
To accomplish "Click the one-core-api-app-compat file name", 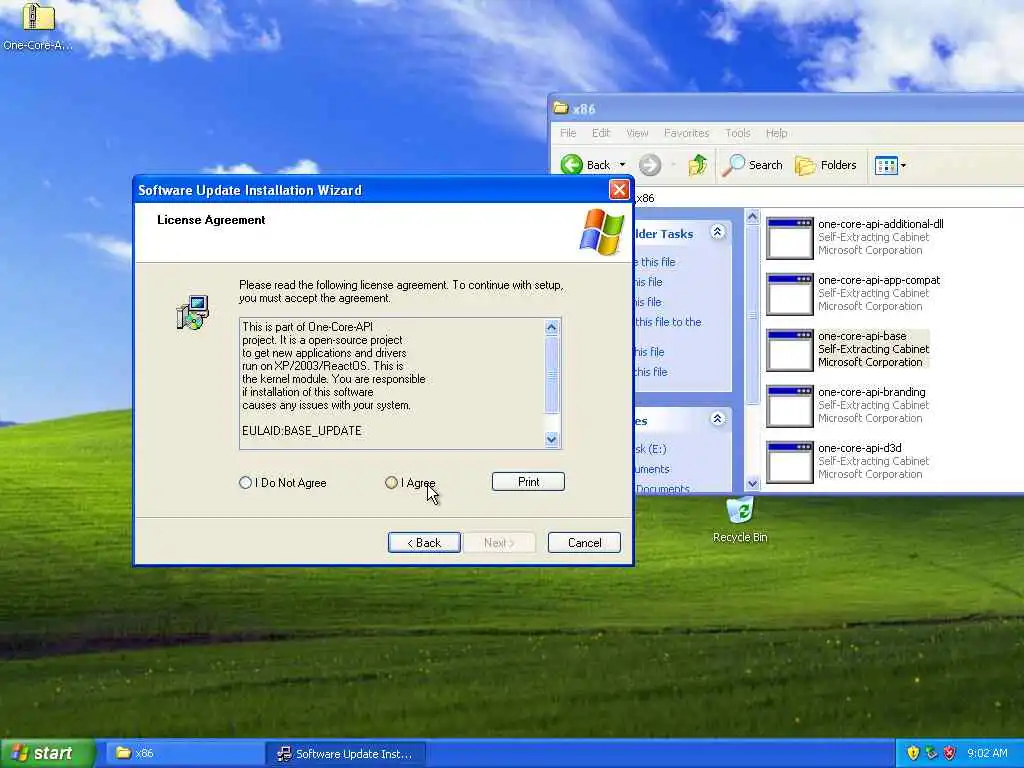I will coord(879,280).
